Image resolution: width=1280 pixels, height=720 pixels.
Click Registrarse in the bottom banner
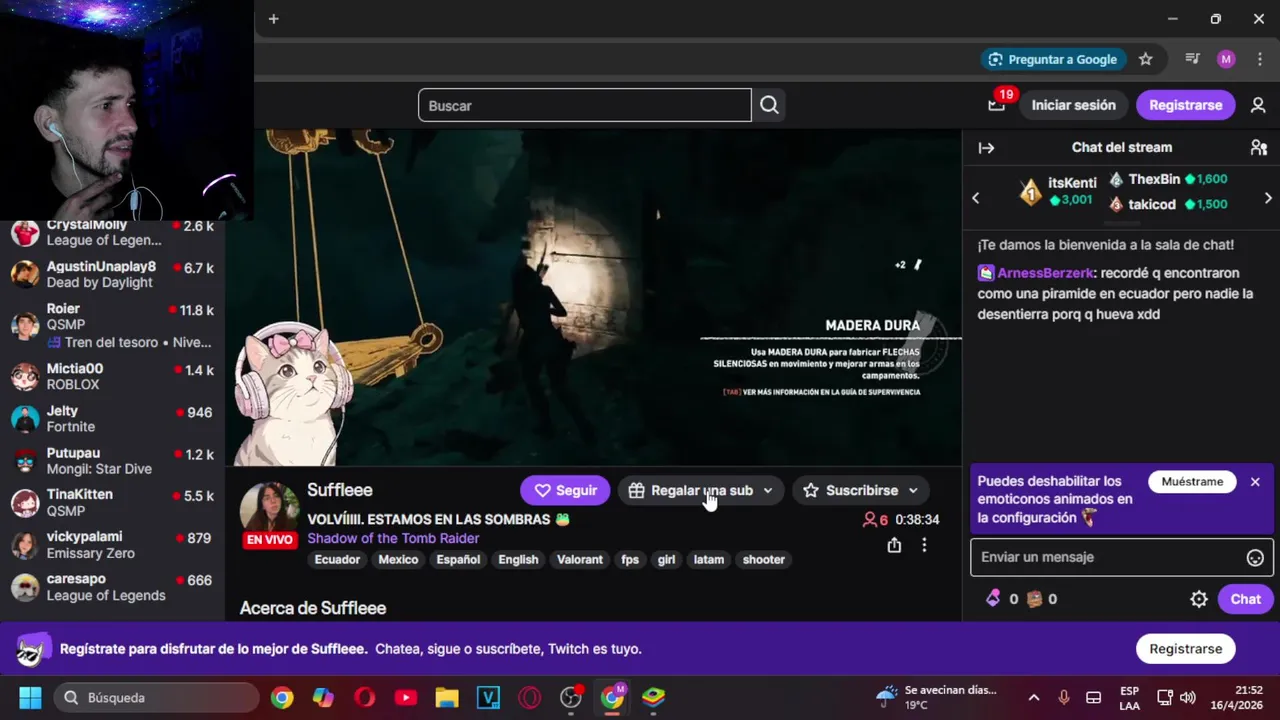pos(1185,649)
